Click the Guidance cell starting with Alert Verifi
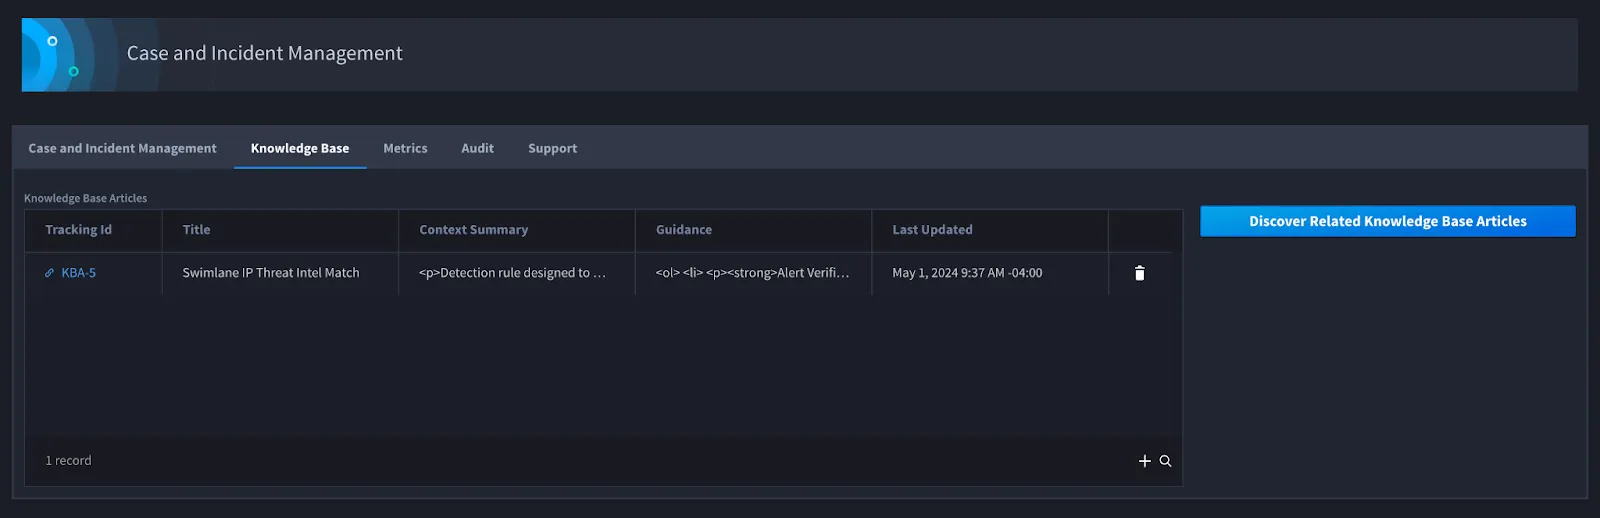Viewport: 1600px width, 518px height. tap(753, 273)
